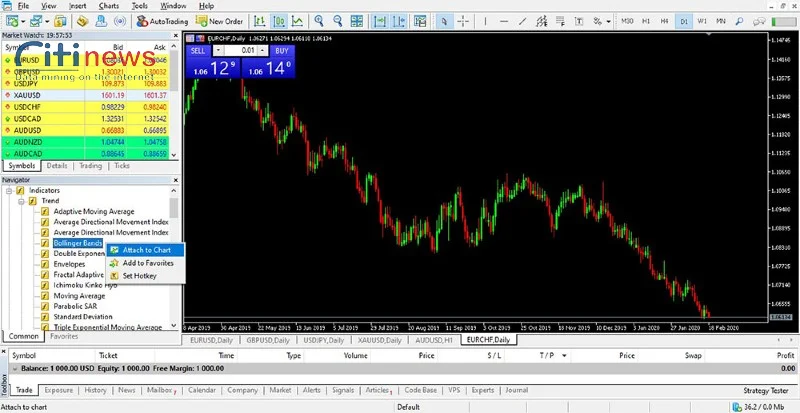
Task: Select the horizontal line drawing tool
Action: coord(504,21)
